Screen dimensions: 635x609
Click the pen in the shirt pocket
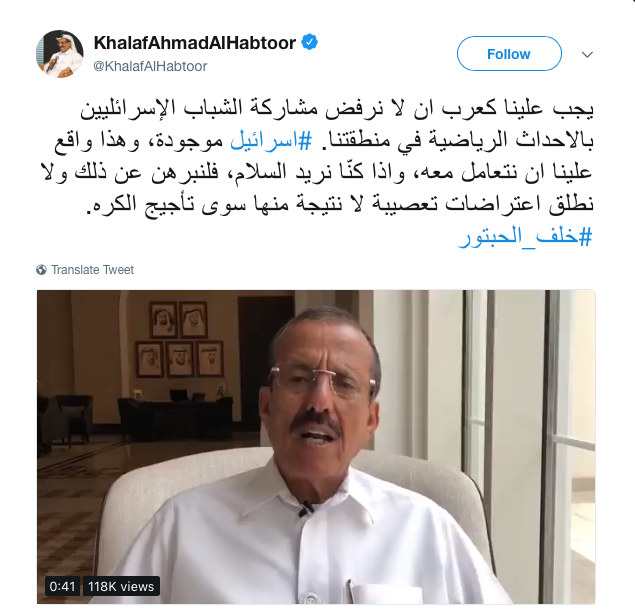[350, 589]
